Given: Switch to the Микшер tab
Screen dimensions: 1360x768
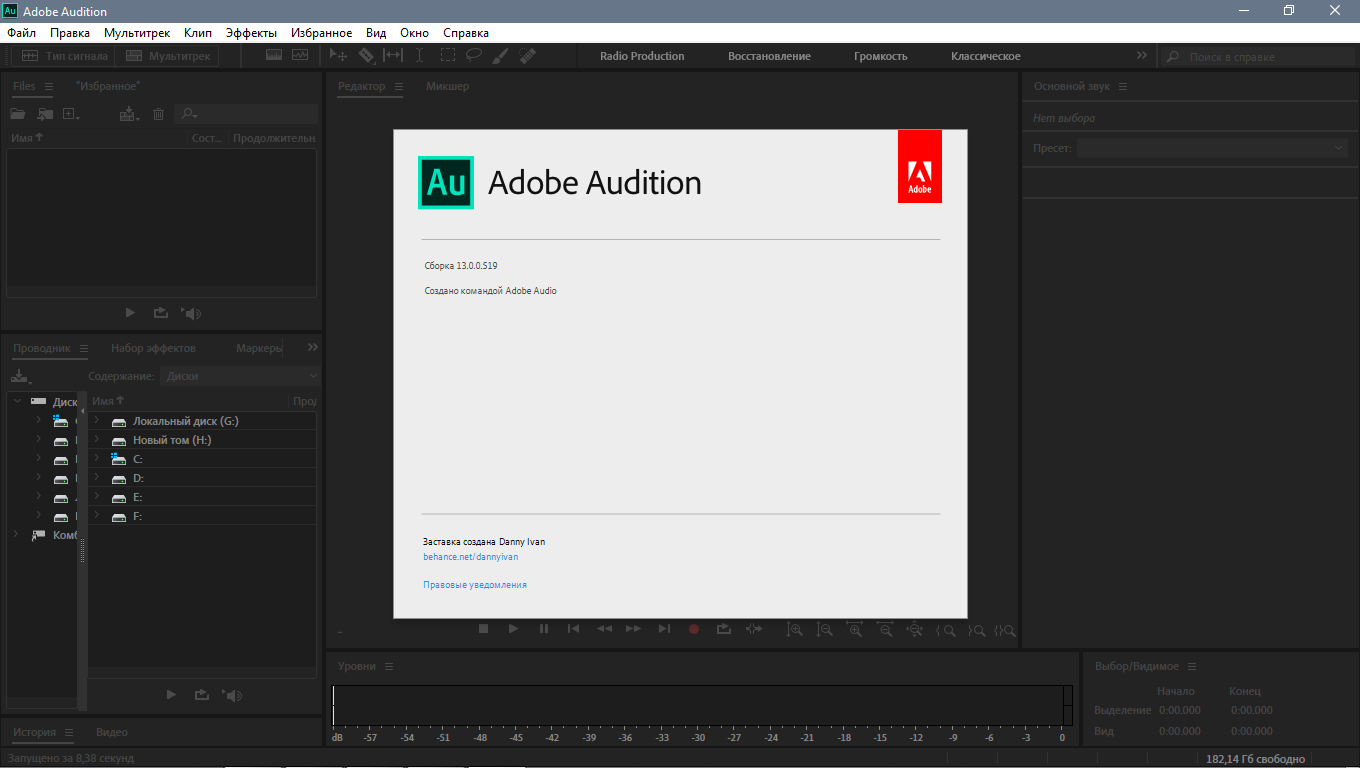Looking at the screenshot, I should 447,86.
